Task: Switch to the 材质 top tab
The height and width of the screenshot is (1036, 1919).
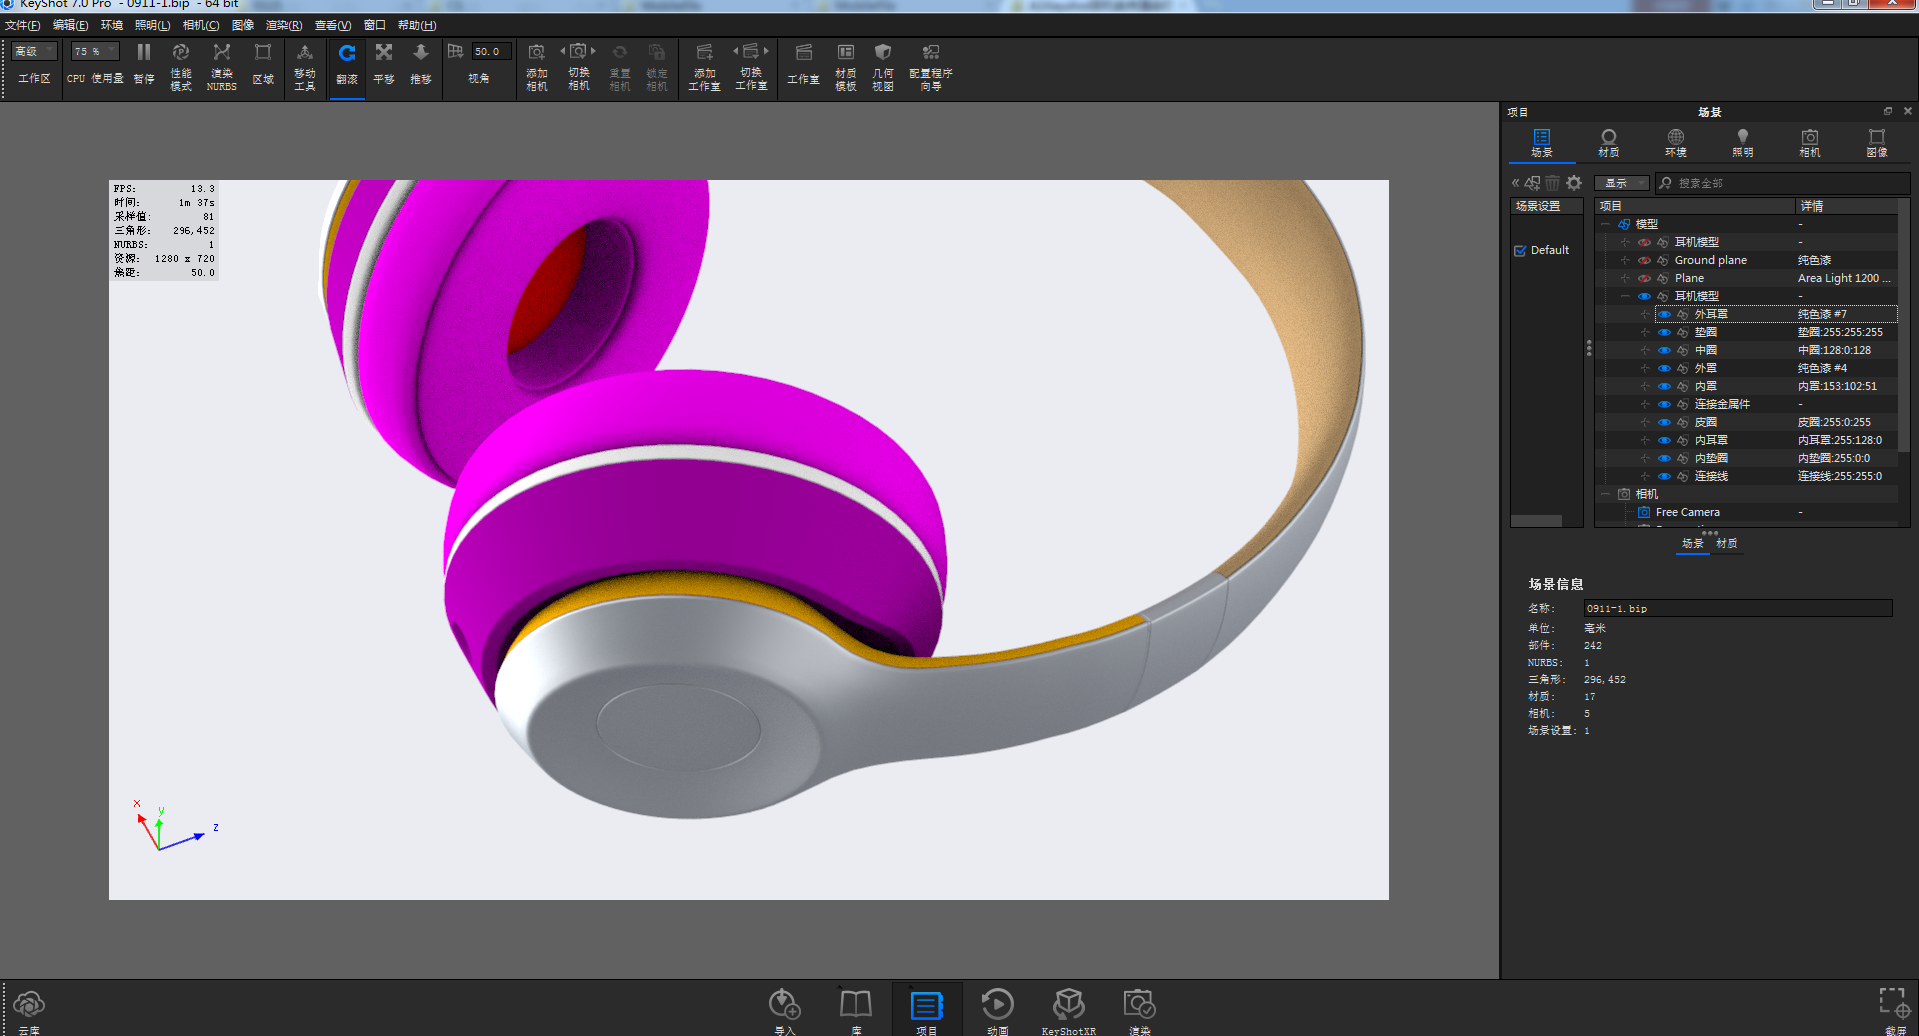Action: [1608, 143]
